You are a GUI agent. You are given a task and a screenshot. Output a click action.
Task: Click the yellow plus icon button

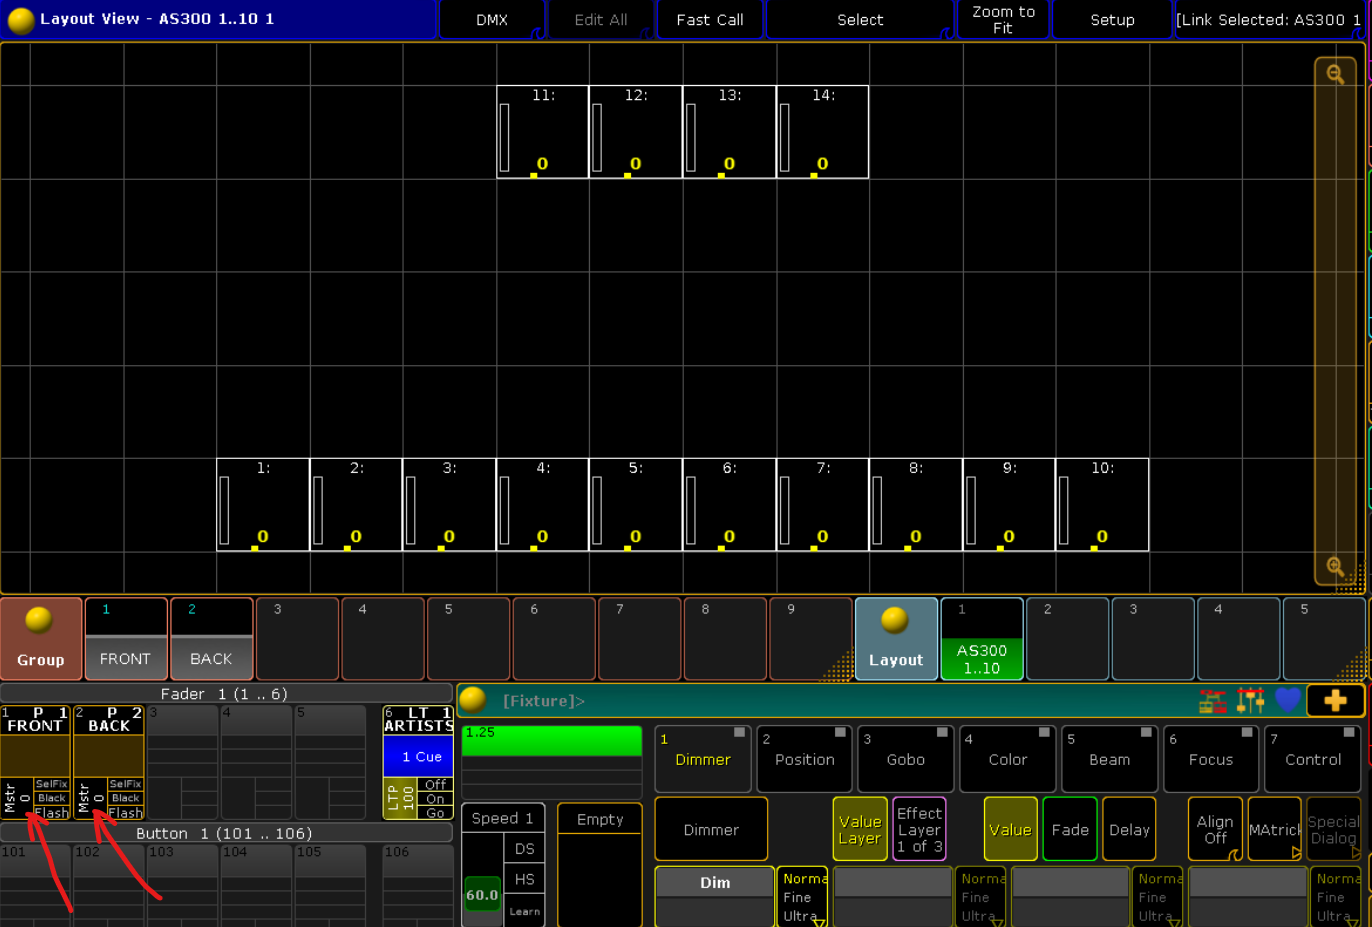(x=1335, y=700)
